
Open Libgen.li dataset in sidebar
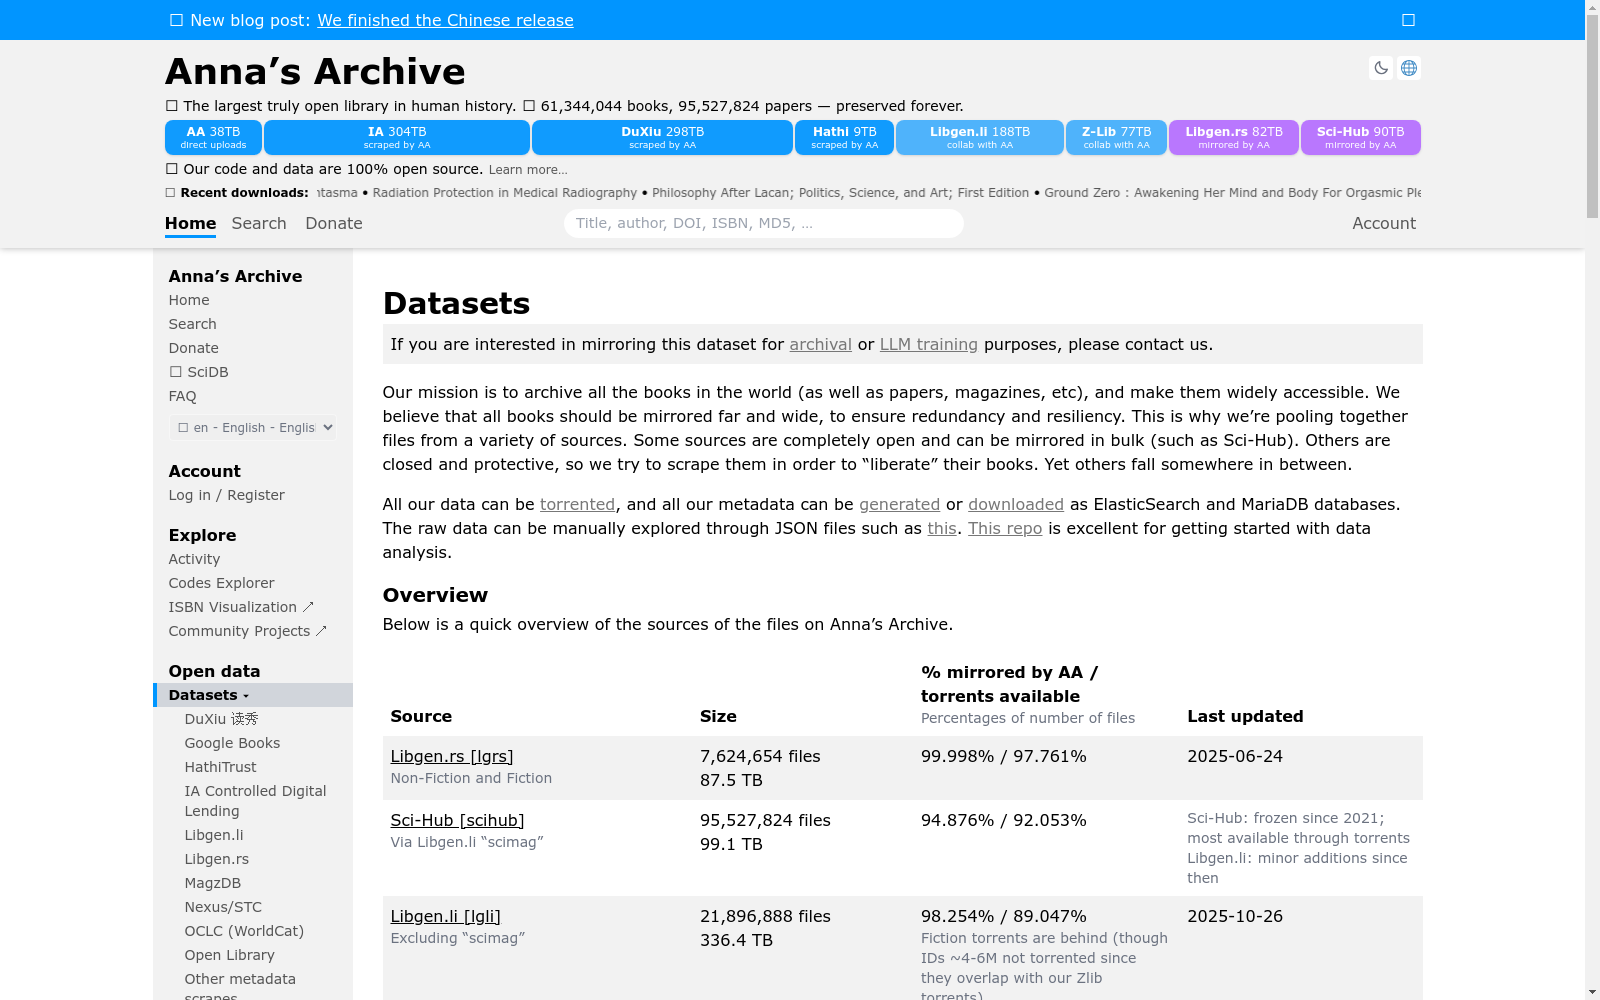click(214, 835)
